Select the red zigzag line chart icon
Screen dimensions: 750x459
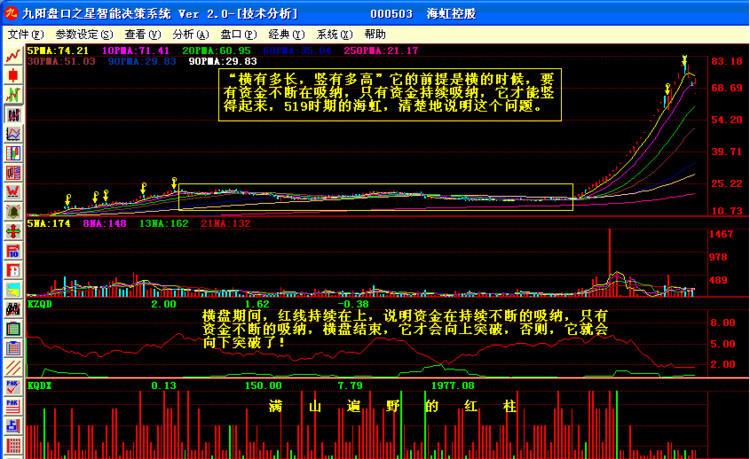tap(13, 56)
